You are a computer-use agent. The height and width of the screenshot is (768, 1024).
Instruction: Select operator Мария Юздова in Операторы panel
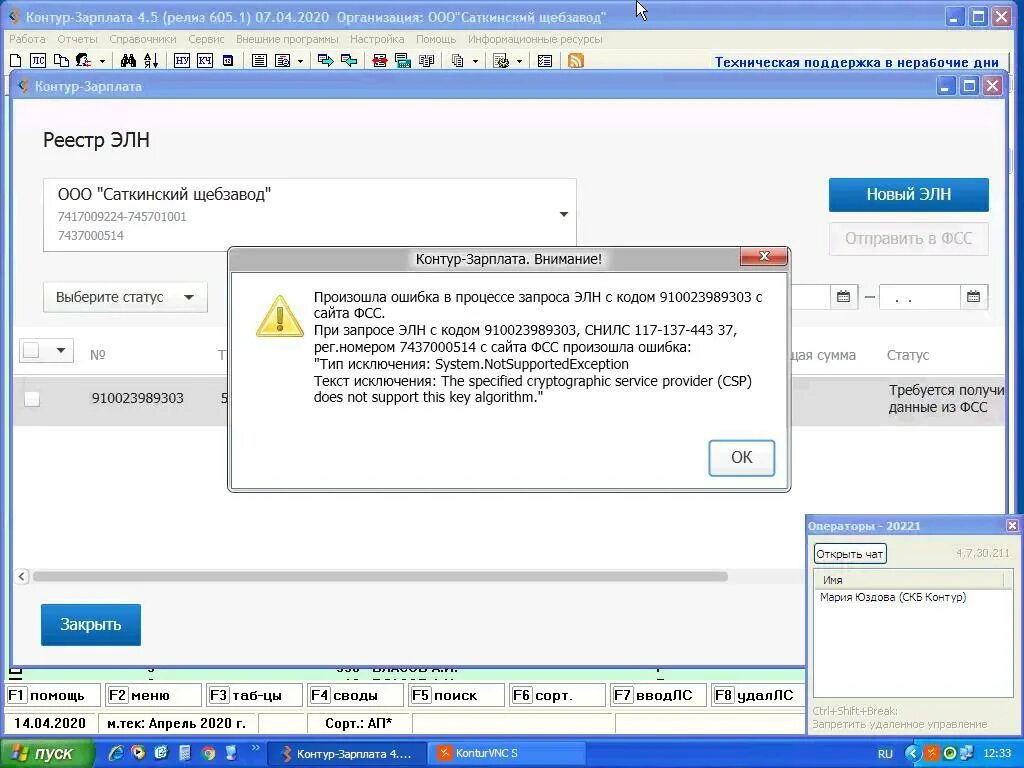(893, 597)
